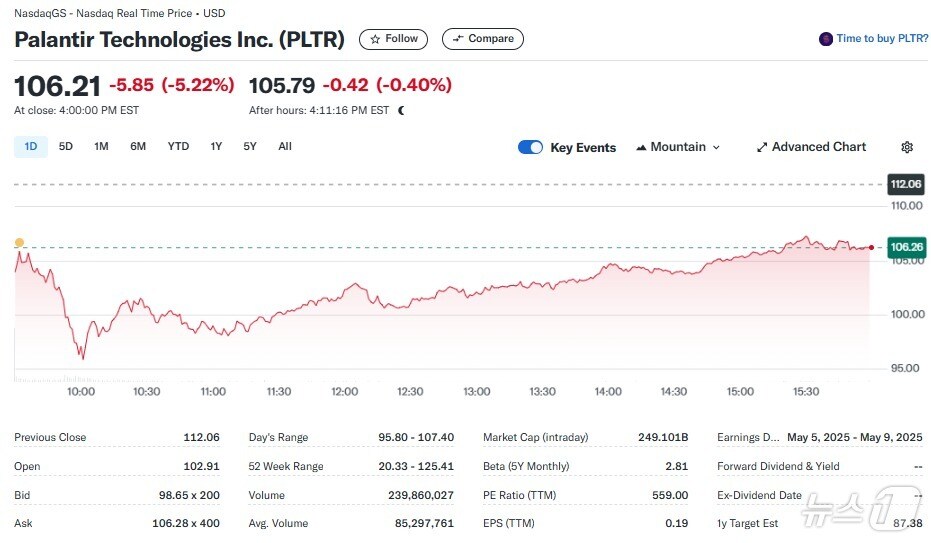This screenshot has height=543, width=931.
Task: Click the chart settings gear icon
Action: pyautogui.click(x=907, y=147)
